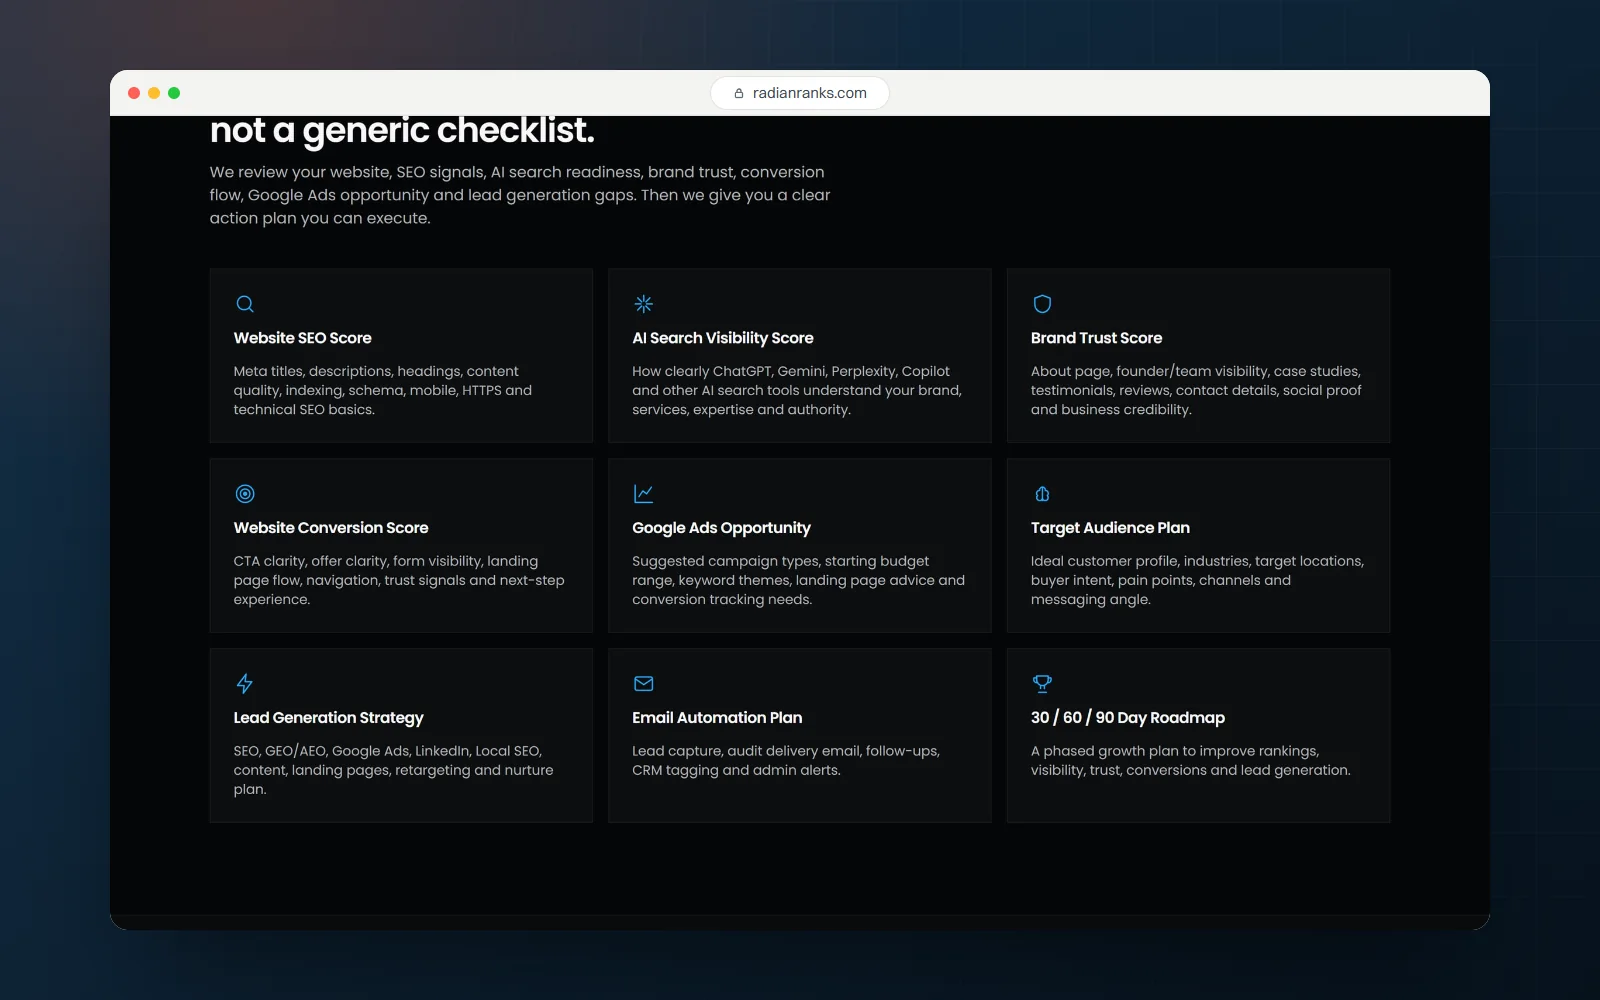Click the Email Automation Plan heading
This screenshot has height=1000, width=1600.
click(717, 718)
